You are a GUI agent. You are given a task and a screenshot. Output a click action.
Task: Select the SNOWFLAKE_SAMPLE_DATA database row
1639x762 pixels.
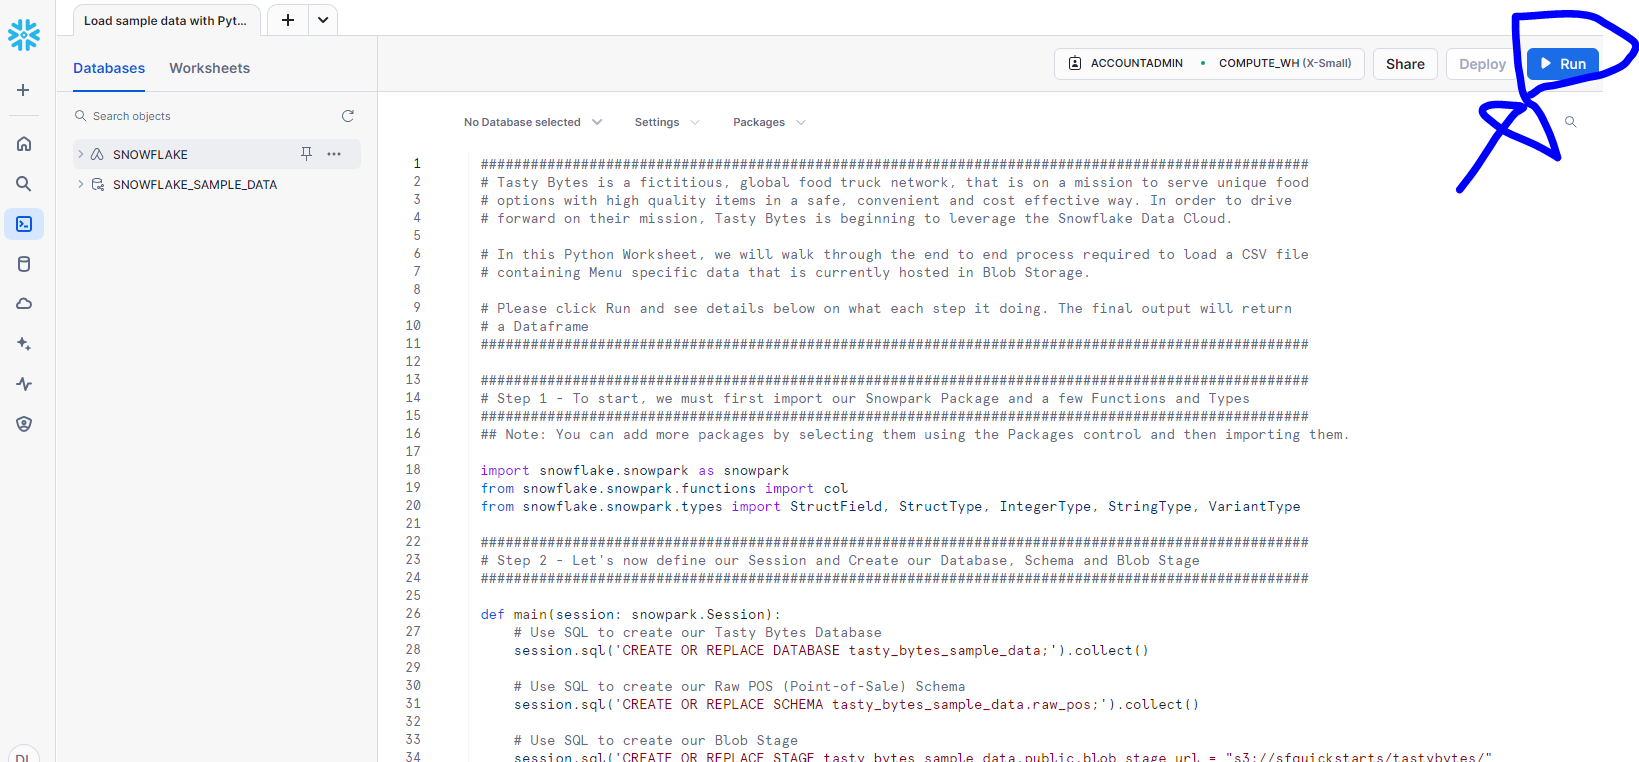(217, 184)
